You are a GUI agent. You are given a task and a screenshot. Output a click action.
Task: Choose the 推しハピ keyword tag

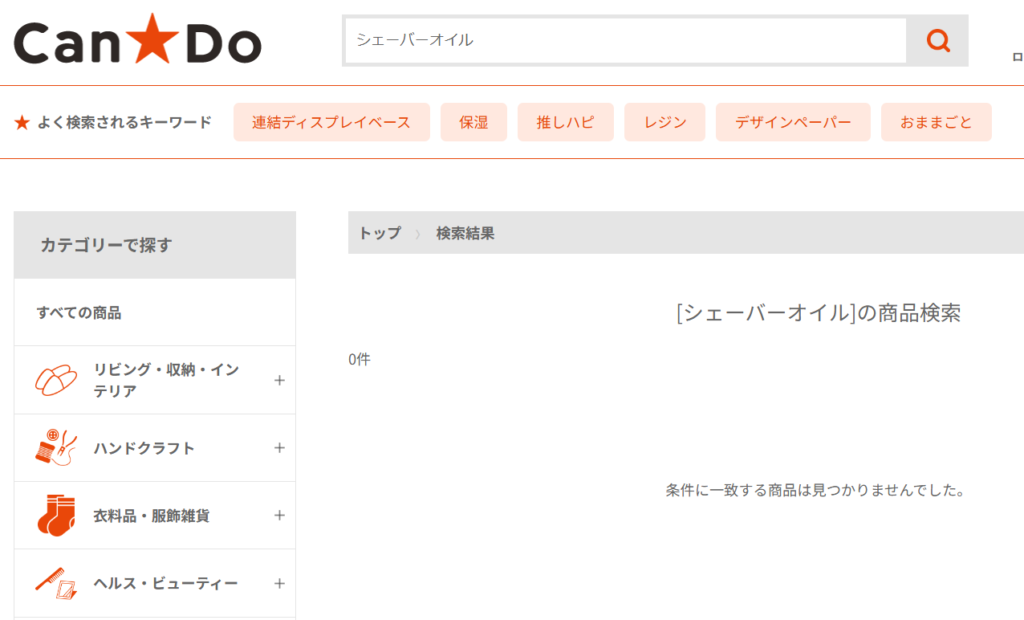click(x=565, y=122)
